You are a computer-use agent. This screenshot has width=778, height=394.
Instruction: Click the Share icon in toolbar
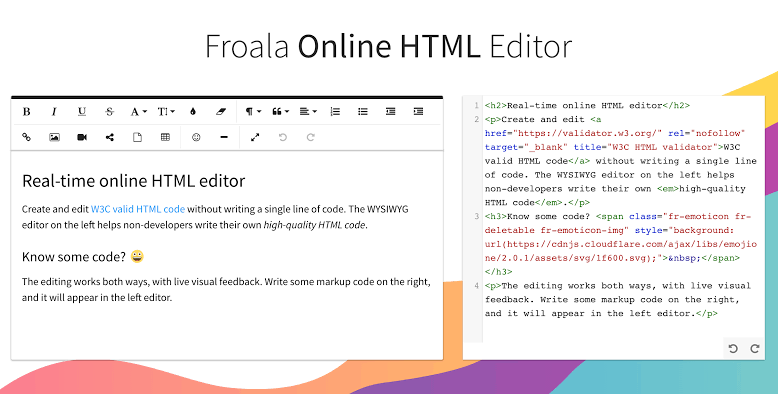tap(110, 137)
